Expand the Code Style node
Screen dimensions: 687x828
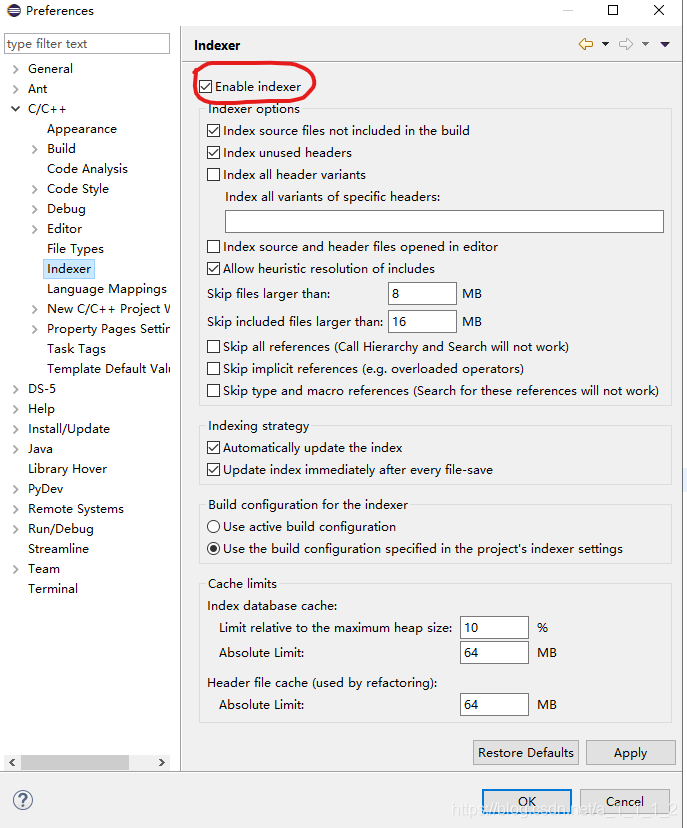click(34, 189)
